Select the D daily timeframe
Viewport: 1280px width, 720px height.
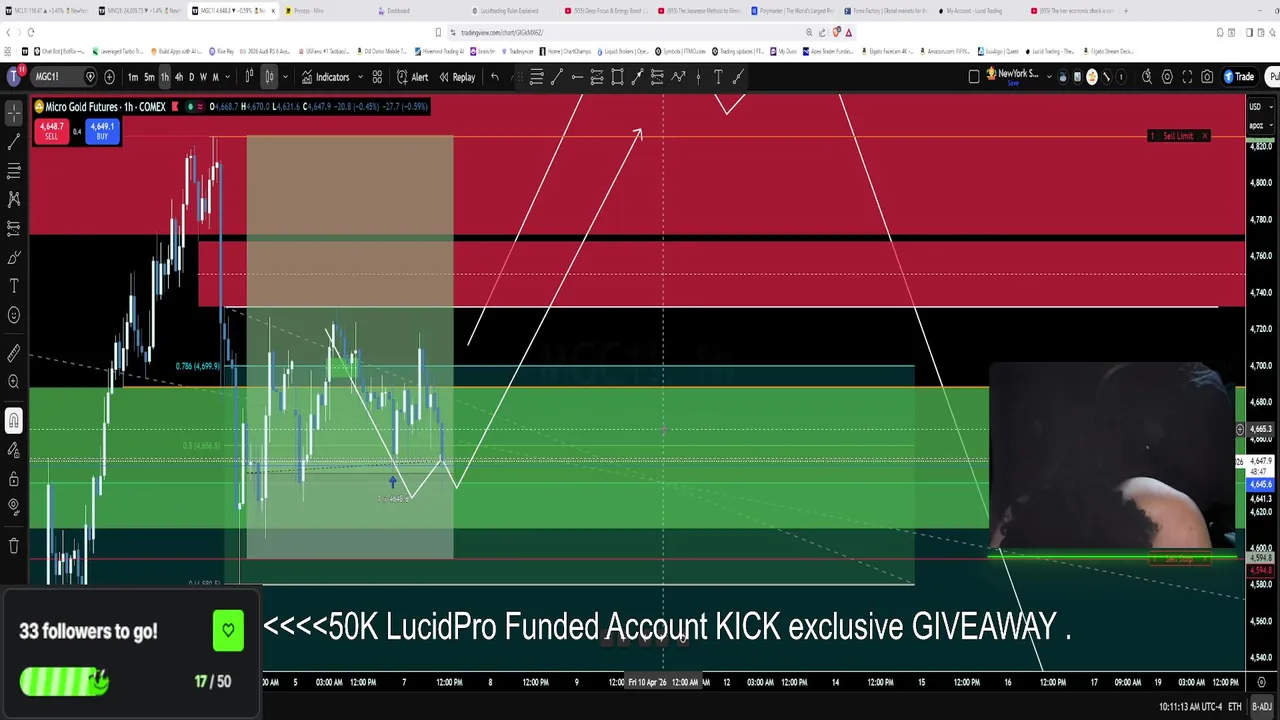(x=192, y=77)
